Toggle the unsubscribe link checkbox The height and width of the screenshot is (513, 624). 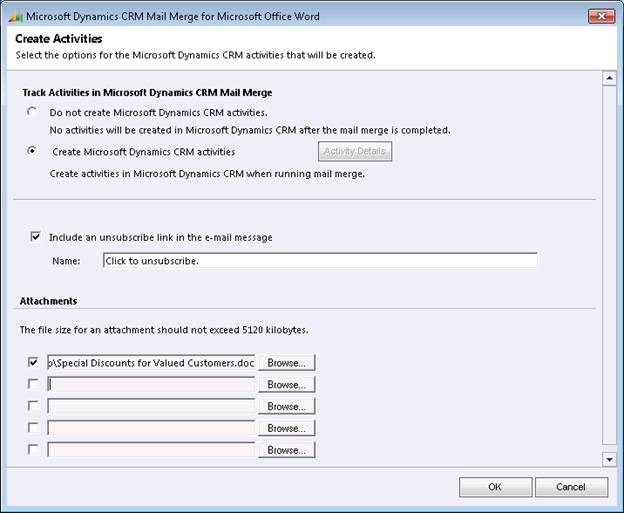pyautogui.click(x=35, y=237)
